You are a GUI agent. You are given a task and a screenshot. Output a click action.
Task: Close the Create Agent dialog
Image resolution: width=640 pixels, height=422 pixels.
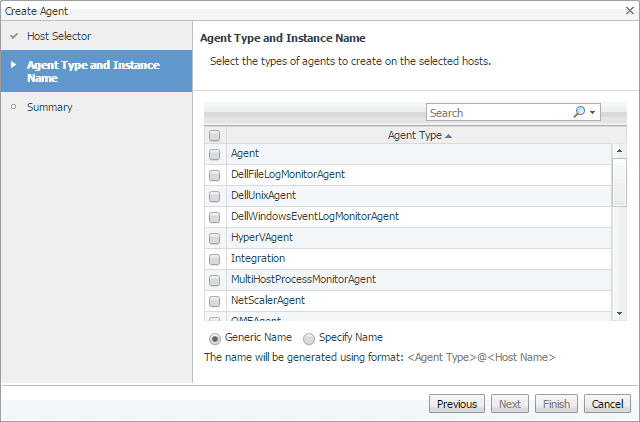(x=629, y=8)
